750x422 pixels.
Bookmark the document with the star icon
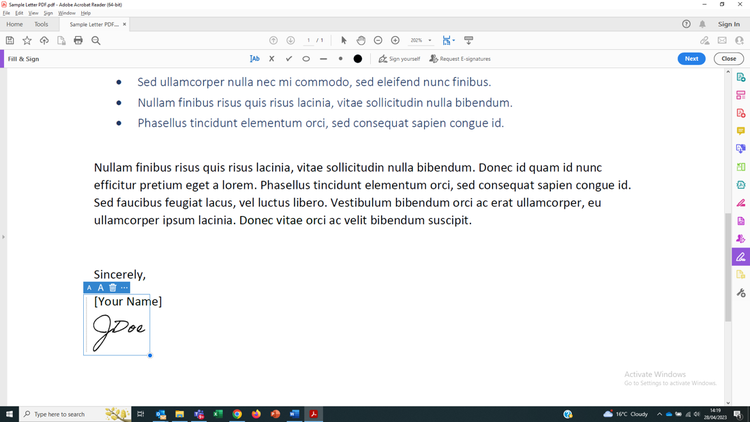[27, 41]
